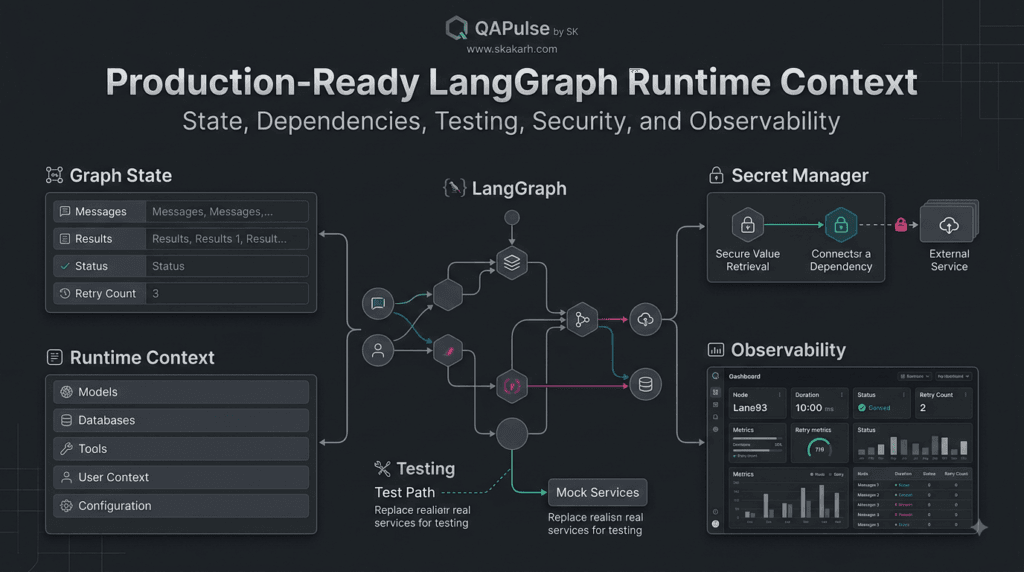Image resolution: width=1024 pixels, height=572 pixels.
Task: Click the Retry Count history icon
Action: [65, 293]
